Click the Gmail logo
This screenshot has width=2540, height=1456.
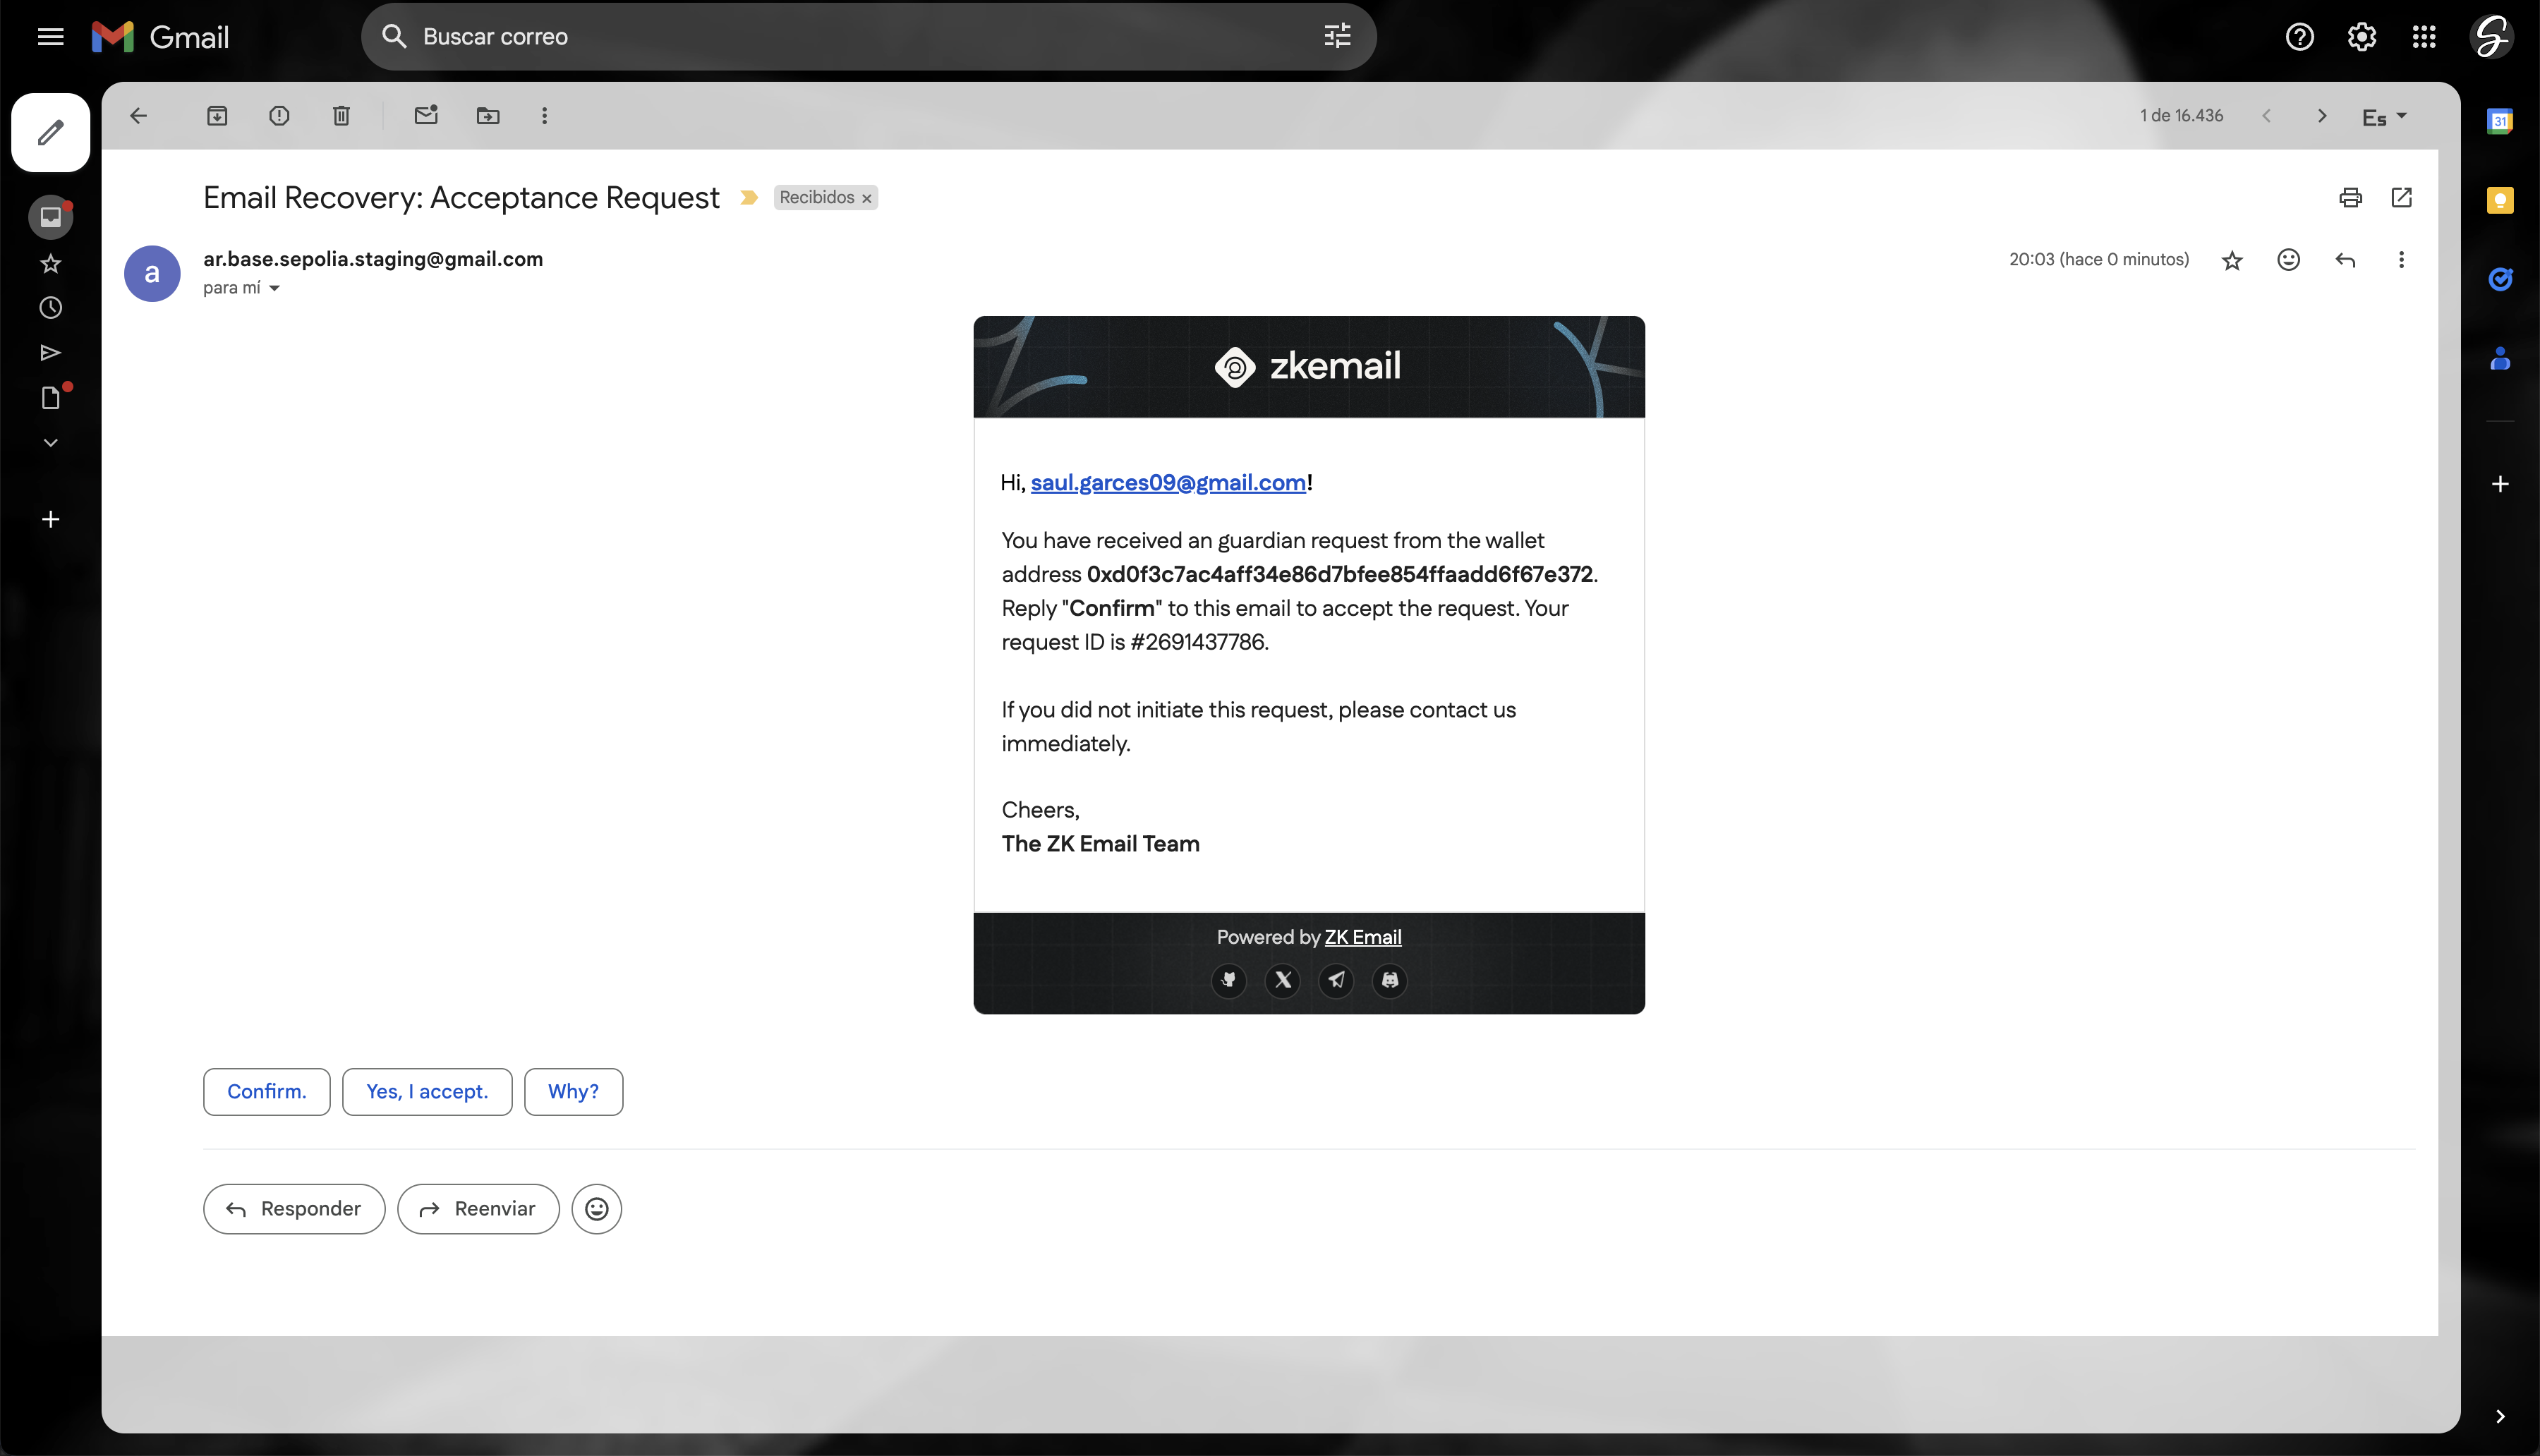point(160,37)
